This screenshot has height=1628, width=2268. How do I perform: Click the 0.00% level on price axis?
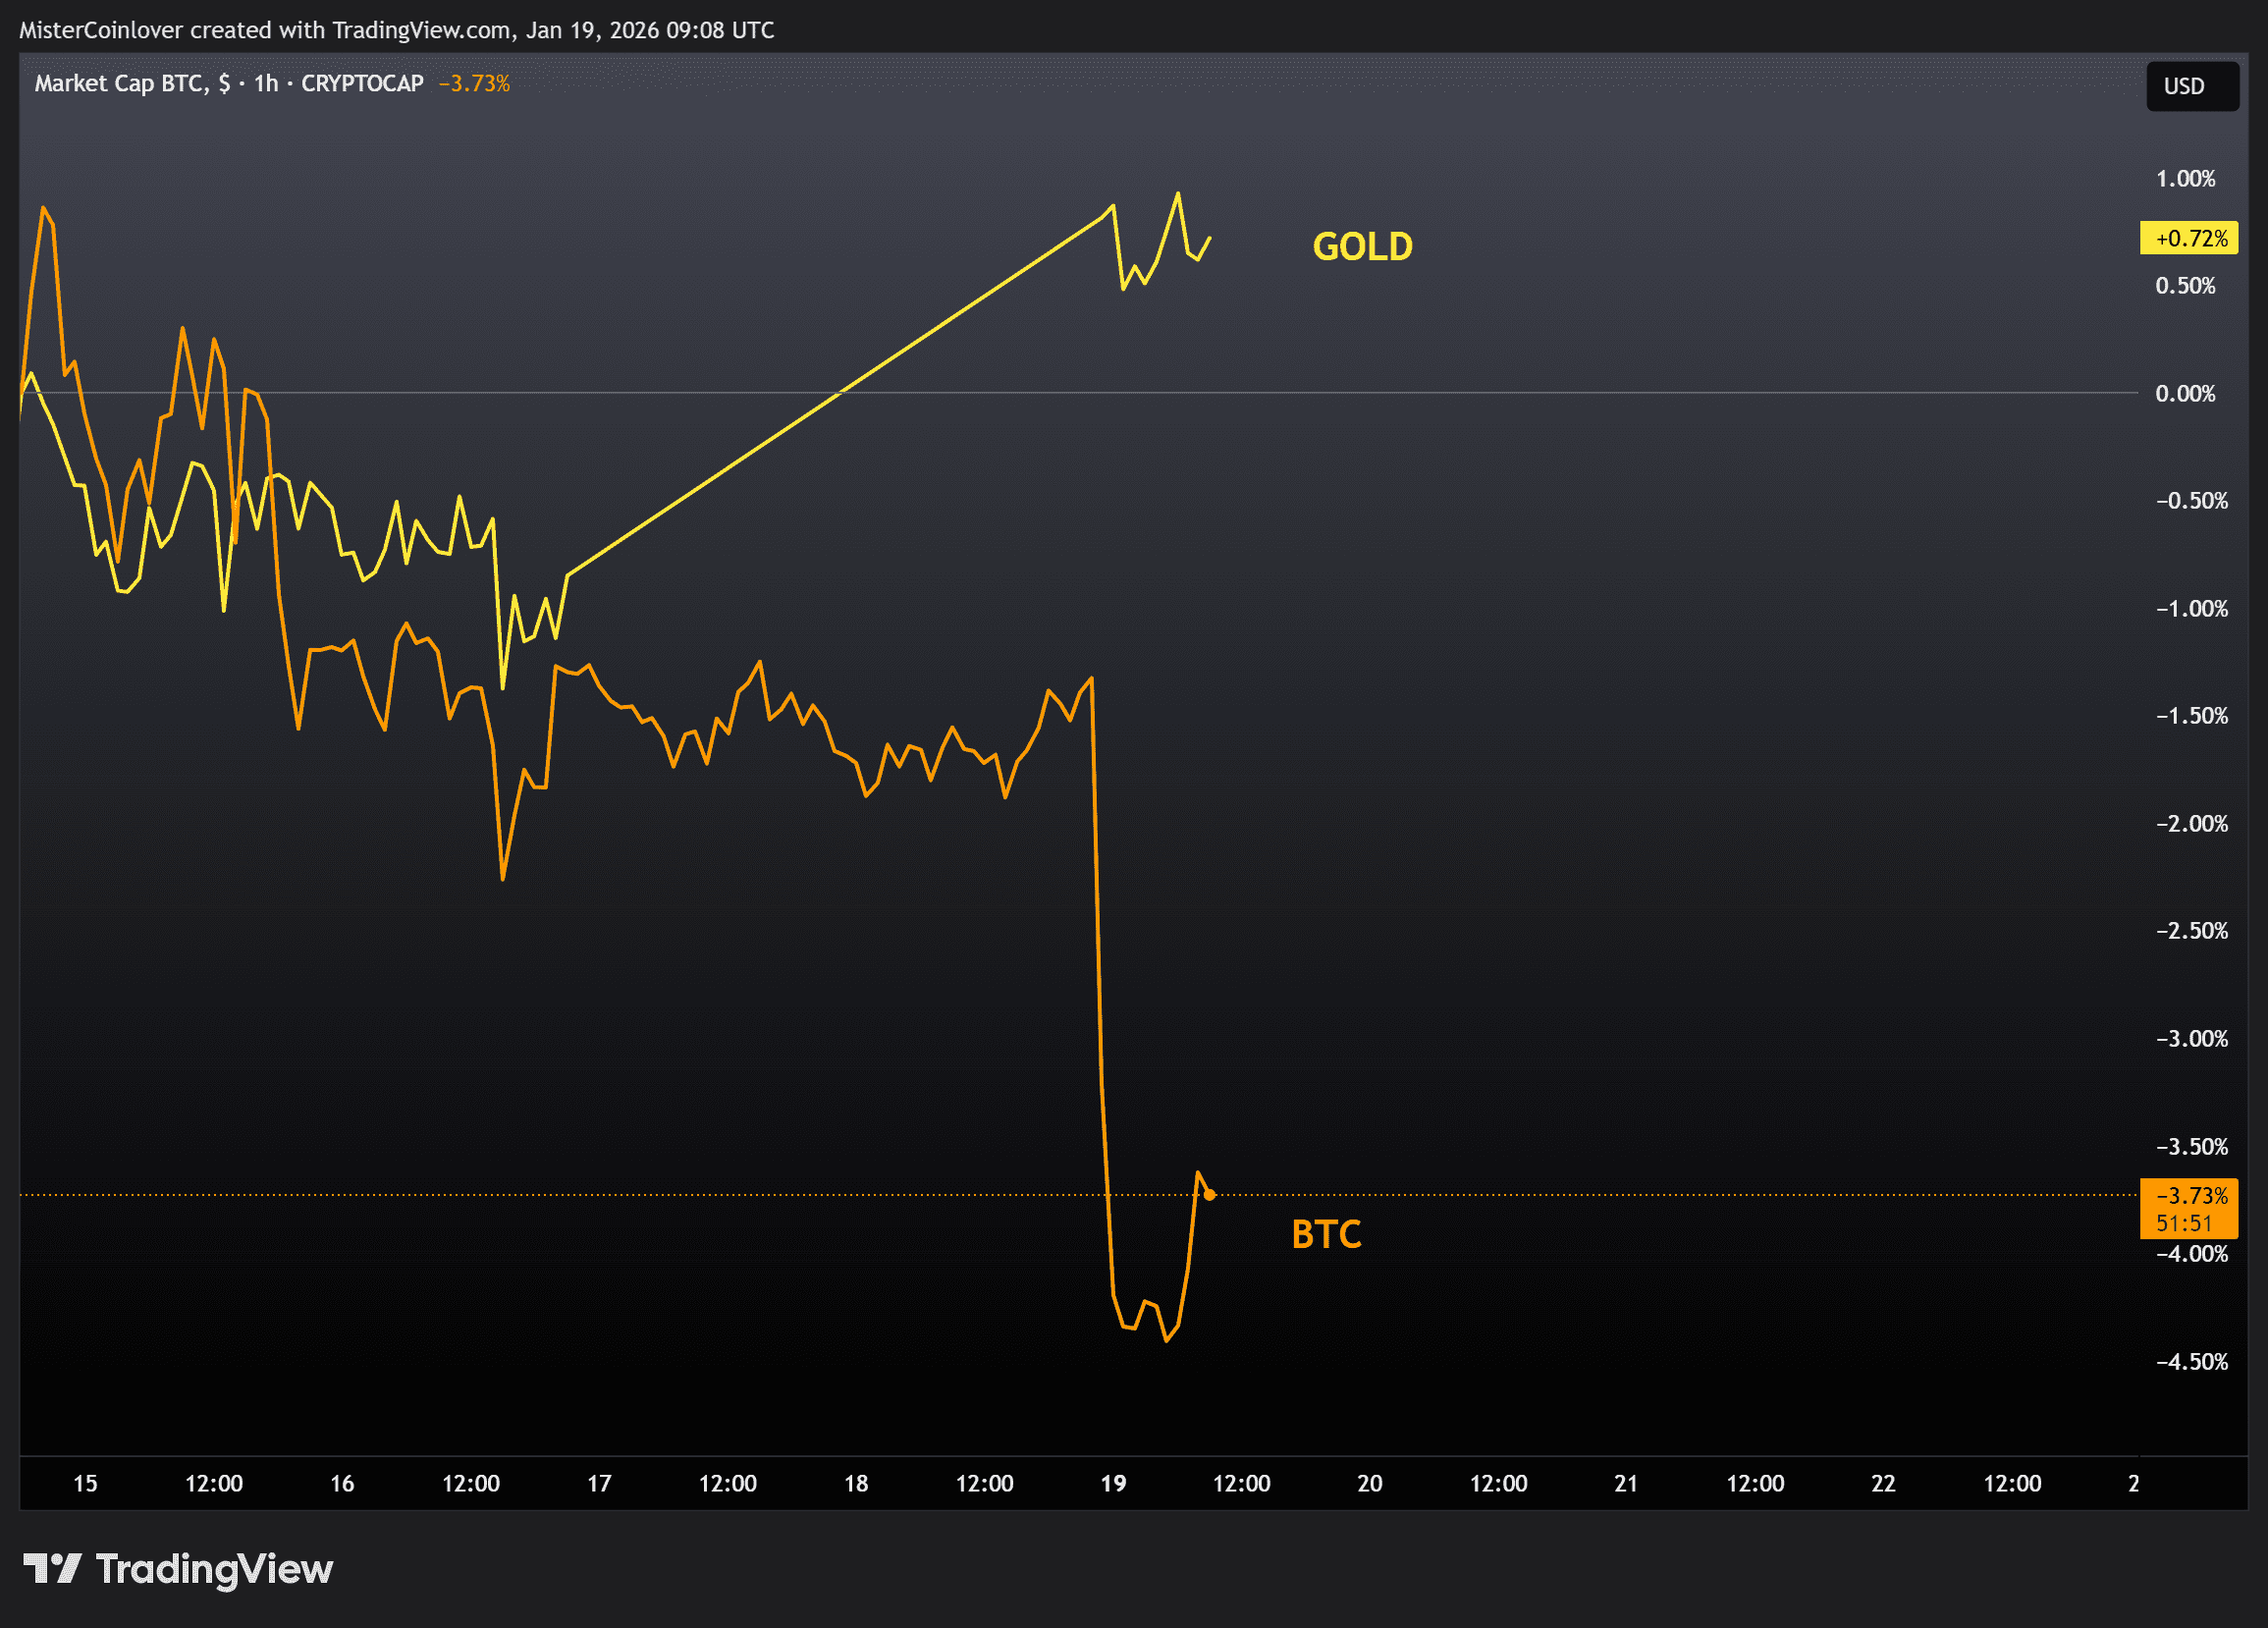(2185, 394)
